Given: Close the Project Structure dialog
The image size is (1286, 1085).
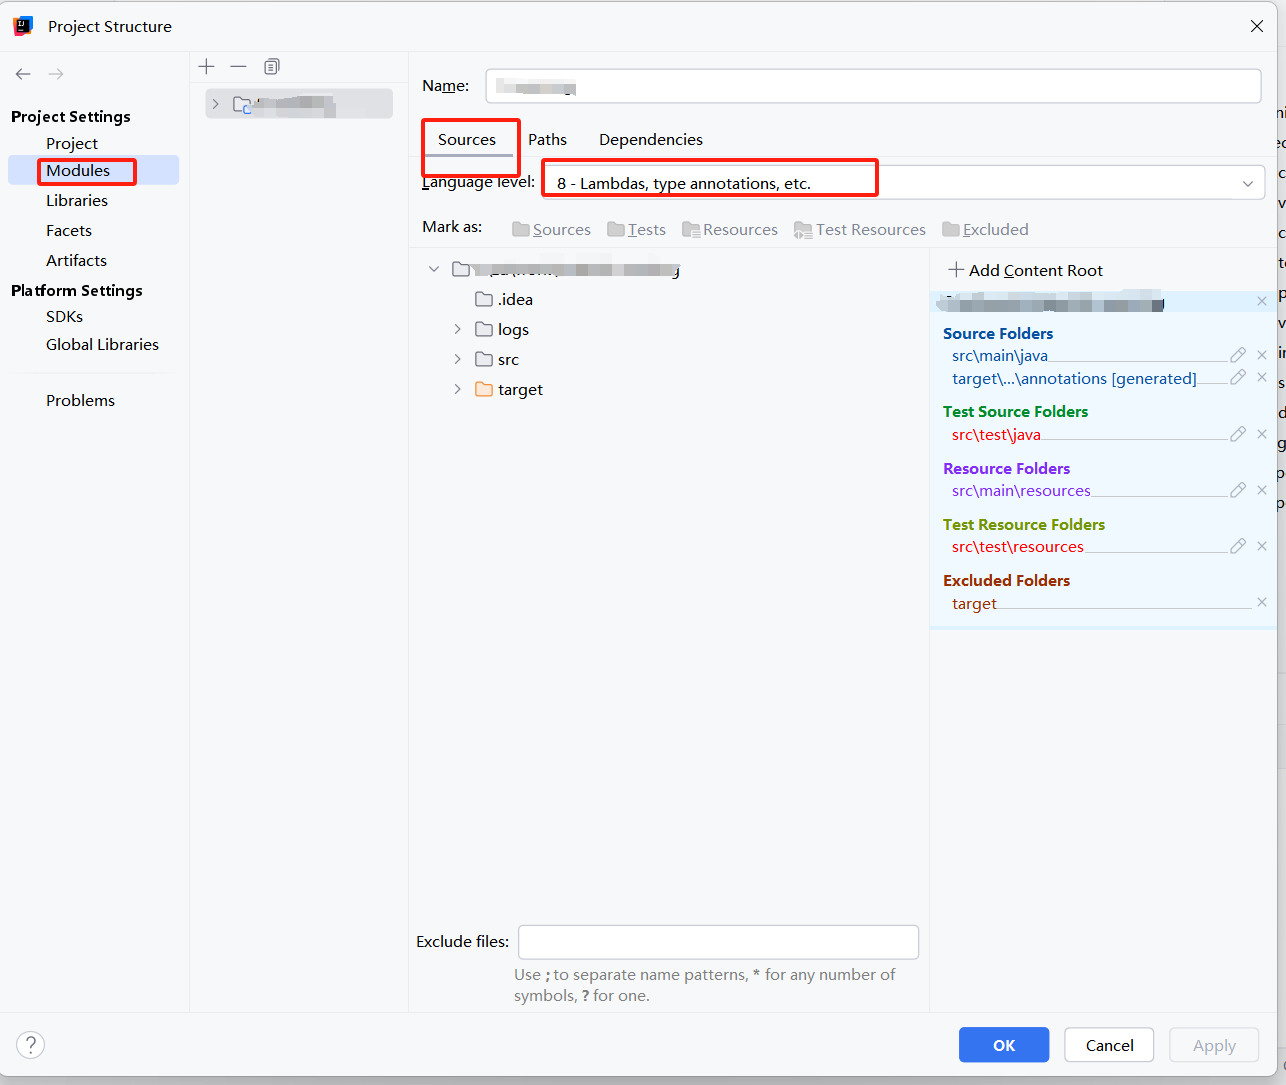Looking at the screenshot, I should 1257,26.
